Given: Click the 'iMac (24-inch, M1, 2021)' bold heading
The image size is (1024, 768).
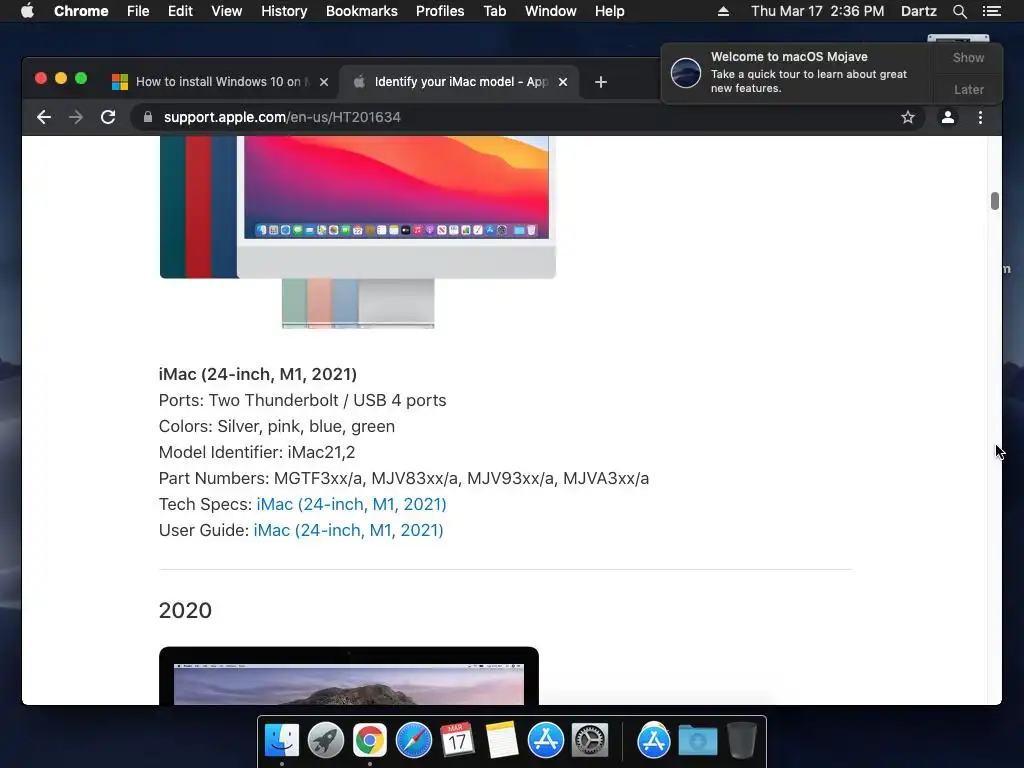Looking at the screenshot, I should [257, 374].
